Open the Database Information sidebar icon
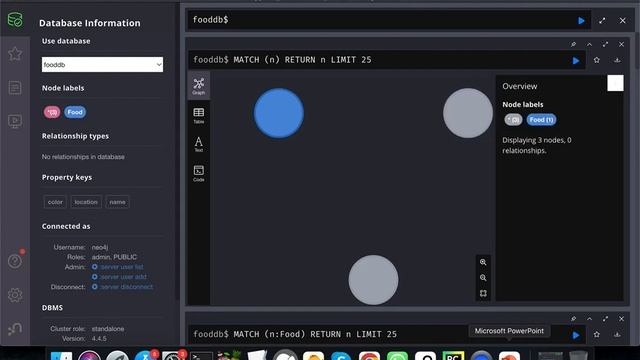The height and width of the screenshot is (360, 640). pyautogui.click(x=15, y=20)
